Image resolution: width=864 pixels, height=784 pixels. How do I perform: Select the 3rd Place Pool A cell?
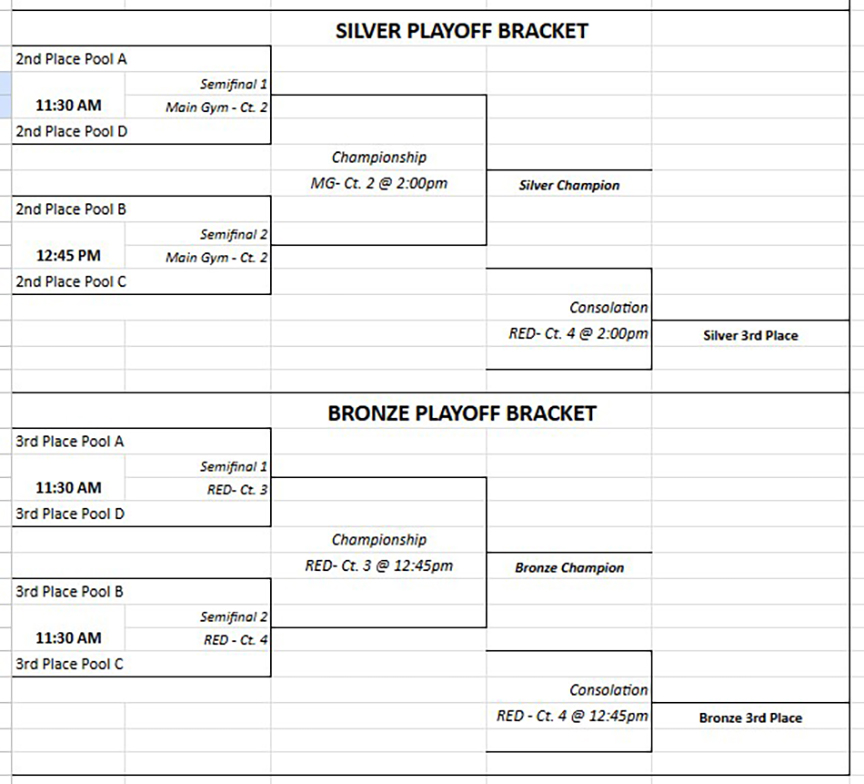point(71,441)
